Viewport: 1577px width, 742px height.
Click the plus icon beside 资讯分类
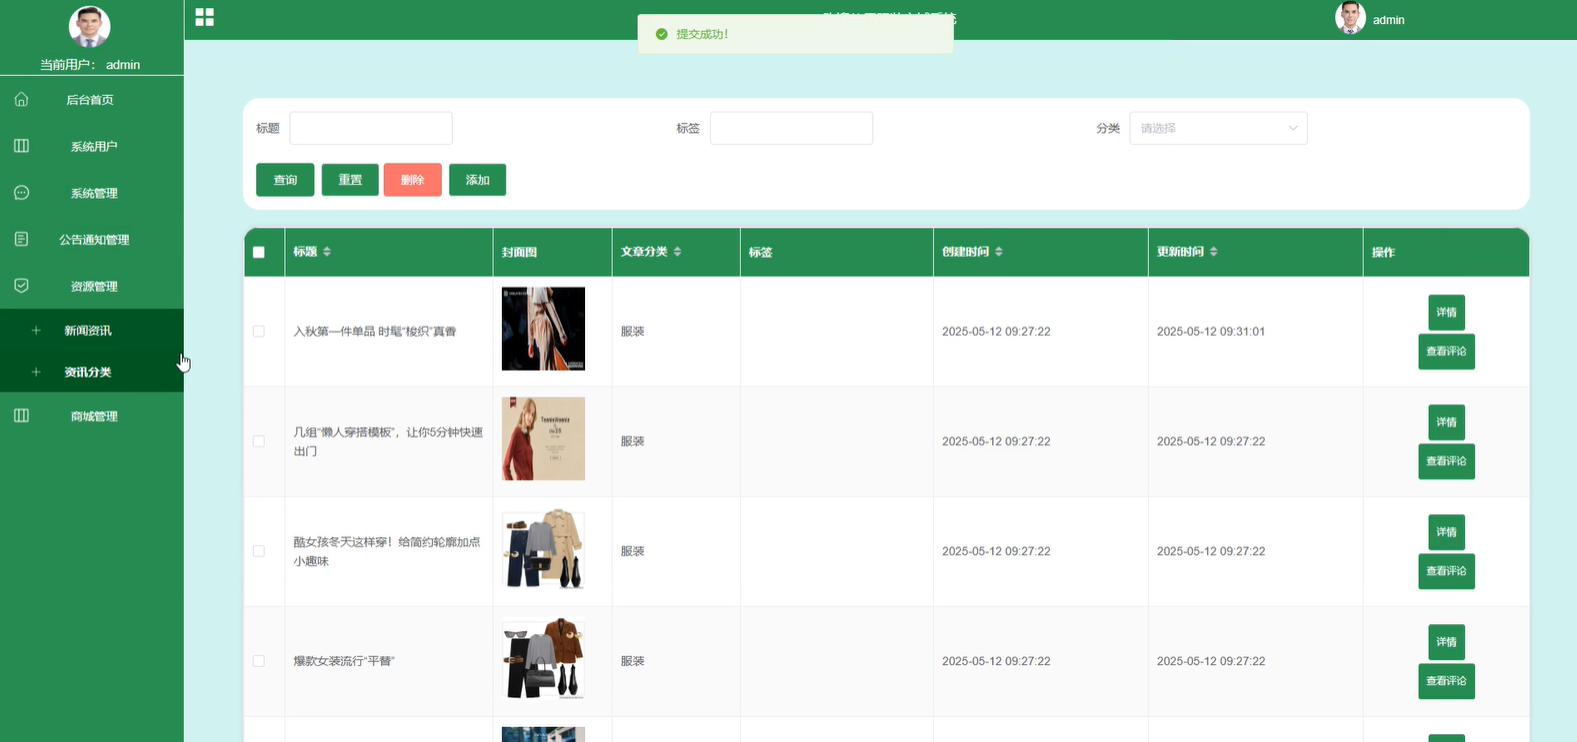[36, 372]
